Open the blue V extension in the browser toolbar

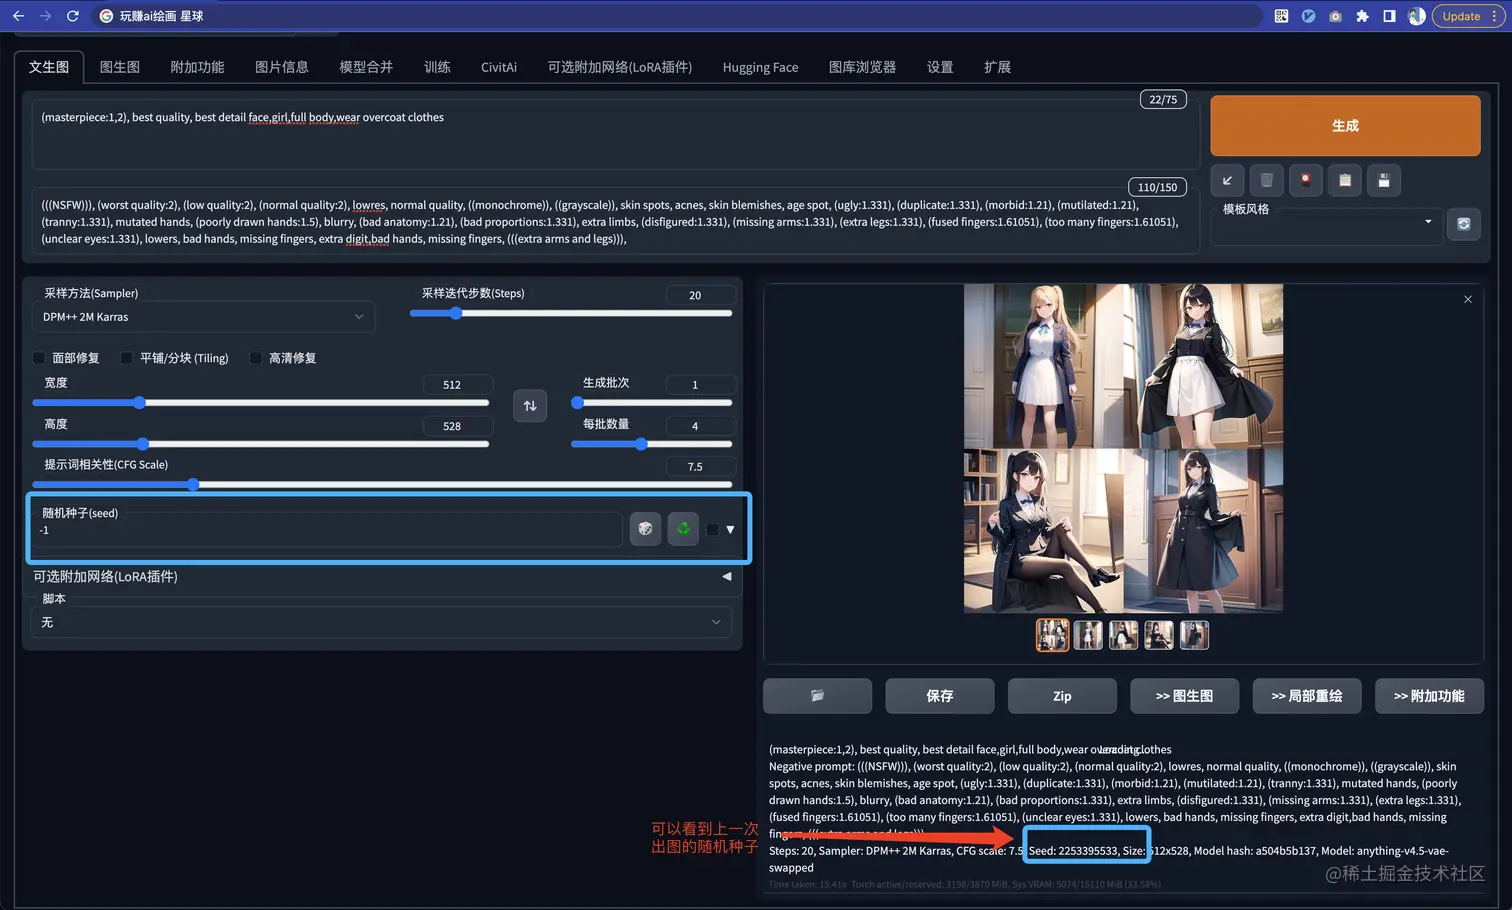point(1308,16)
